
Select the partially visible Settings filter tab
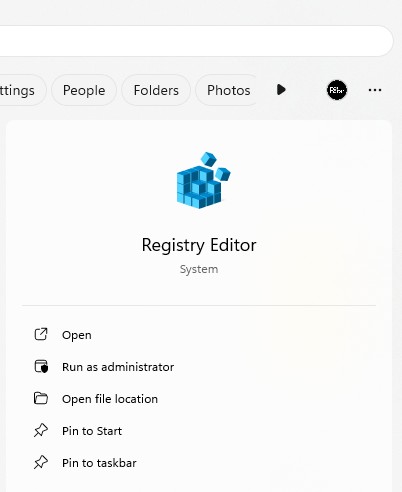[x=22, y=90]
